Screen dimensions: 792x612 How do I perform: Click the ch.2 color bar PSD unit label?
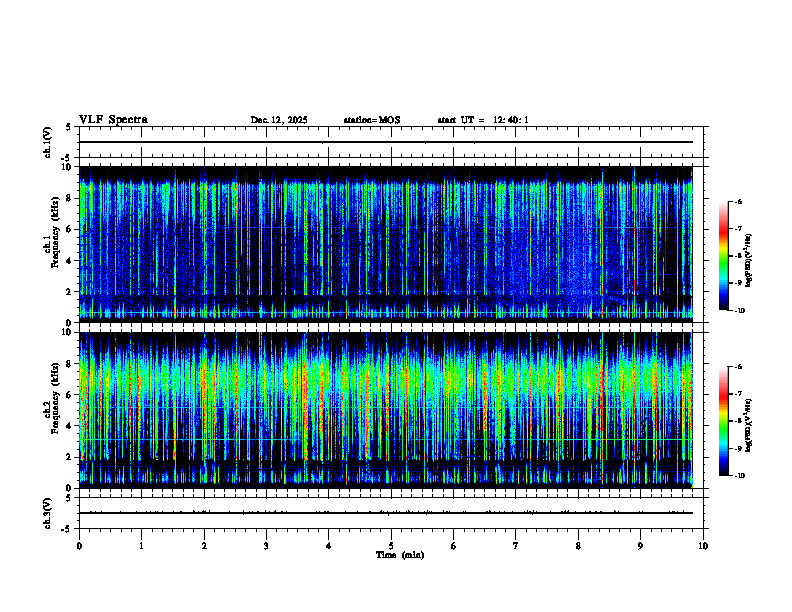[x=749, y=425]
